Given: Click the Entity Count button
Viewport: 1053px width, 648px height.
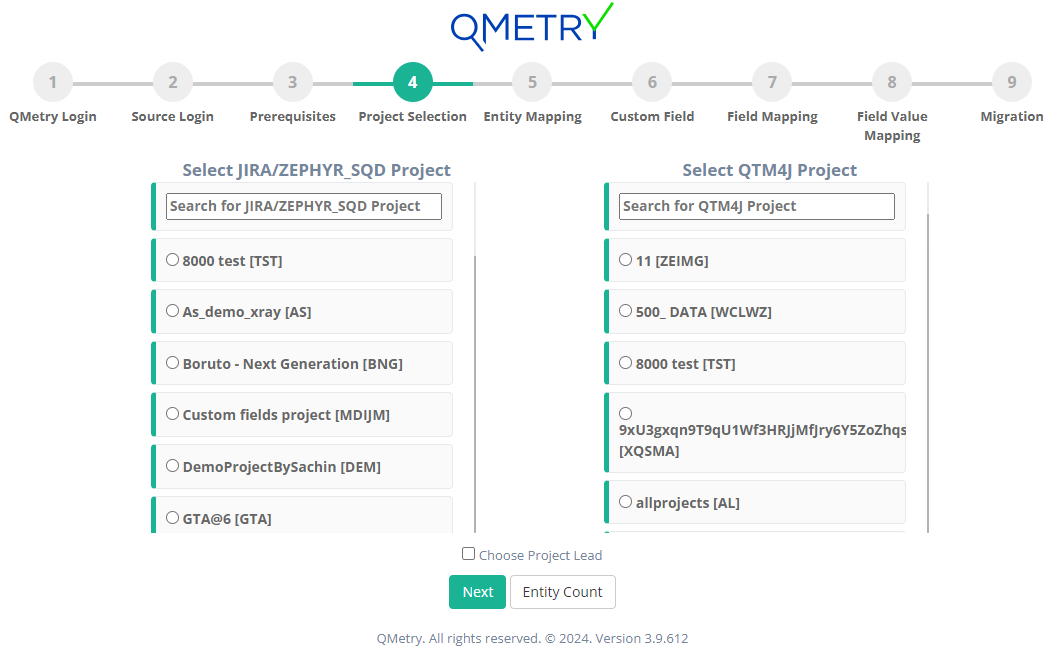Looking at the screenshot, I should pyautogui.click(x=563, y=592).
